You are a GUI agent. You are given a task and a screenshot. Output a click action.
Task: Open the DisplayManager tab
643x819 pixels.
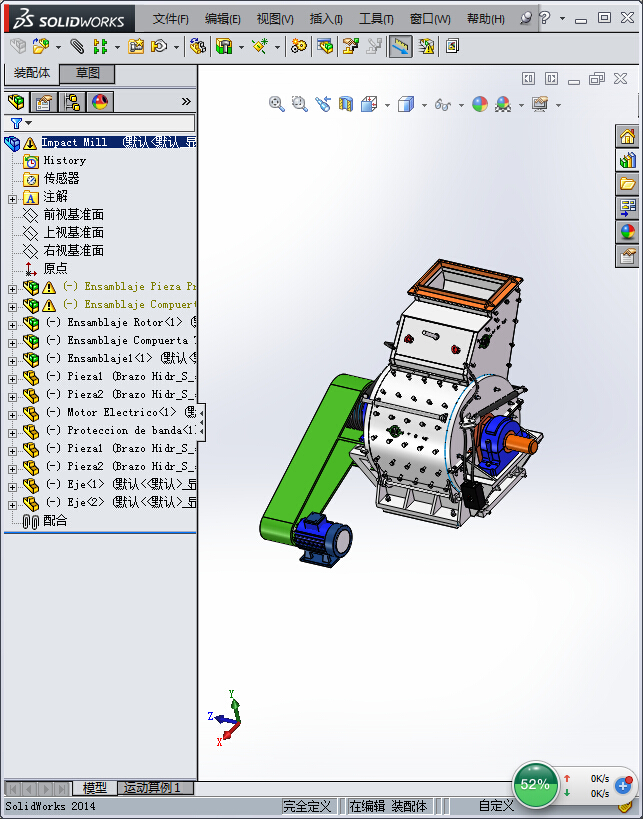coord(100,101)
